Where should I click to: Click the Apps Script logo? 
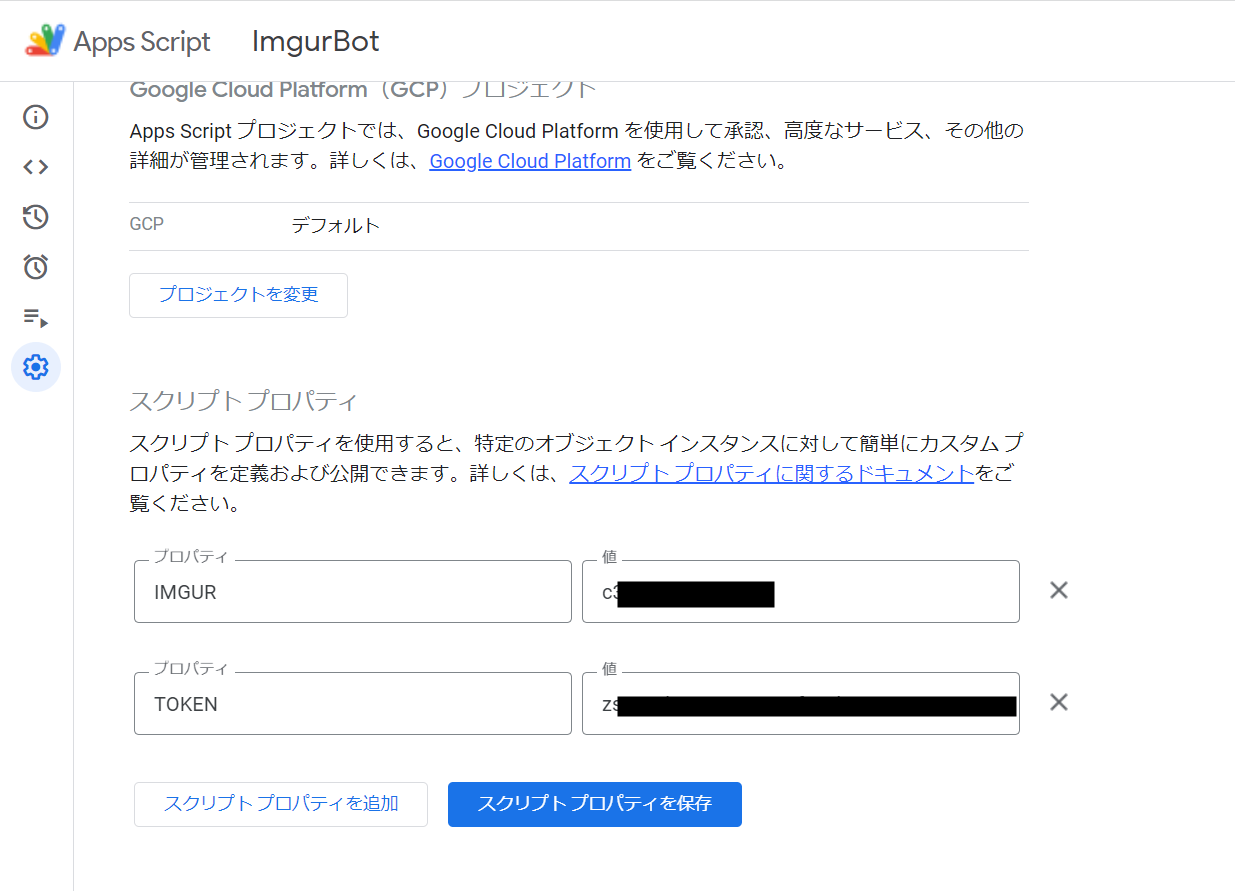[x=45, y=41]
